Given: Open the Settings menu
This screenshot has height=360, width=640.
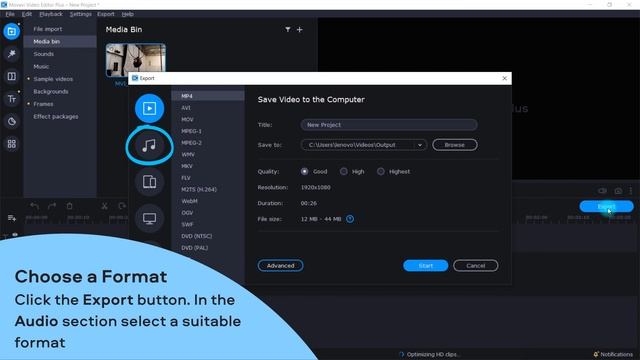Looking at the screenshot, I should (x=80, y=14).
